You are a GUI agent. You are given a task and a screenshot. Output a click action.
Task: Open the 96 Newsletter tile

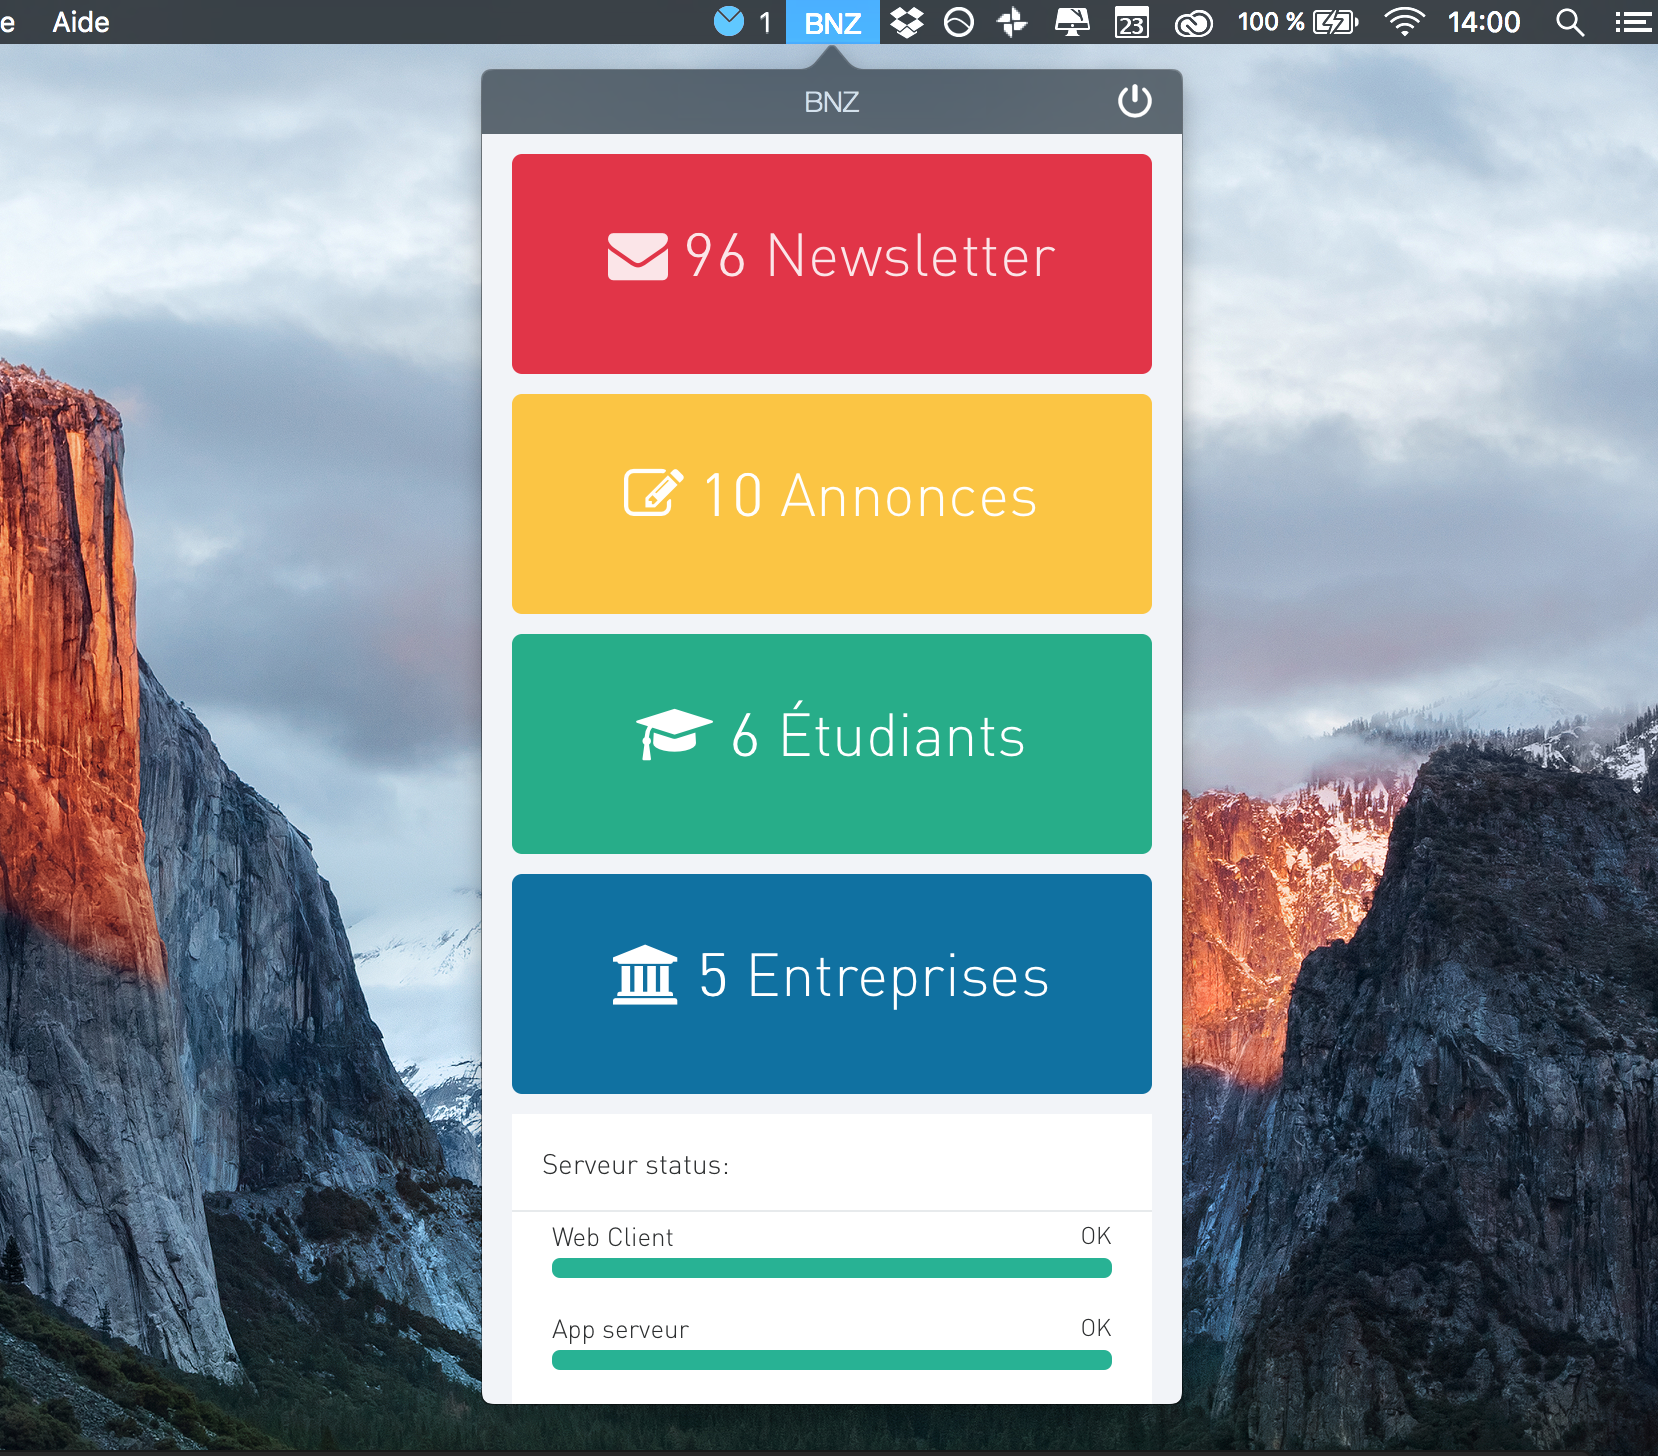[831, 264]
